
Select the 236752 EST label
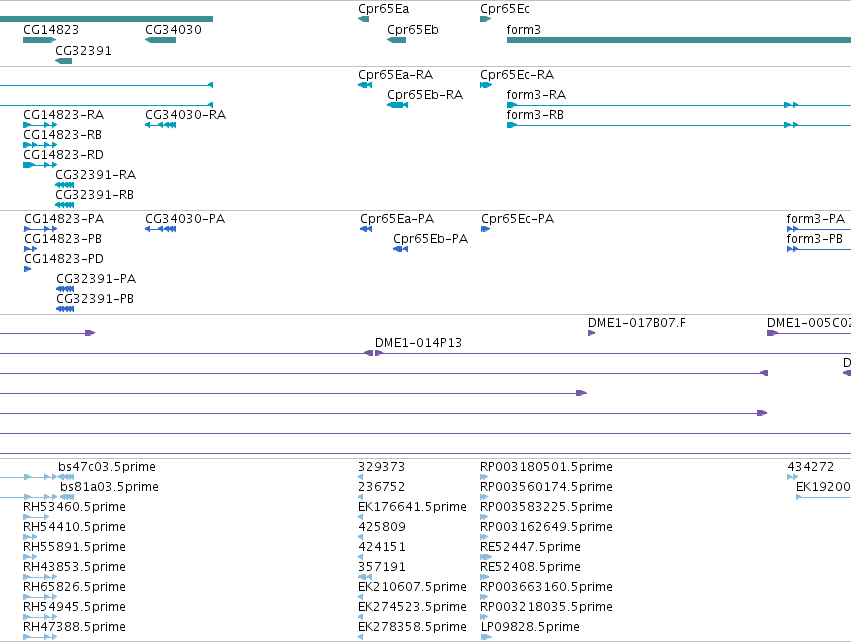382,487
